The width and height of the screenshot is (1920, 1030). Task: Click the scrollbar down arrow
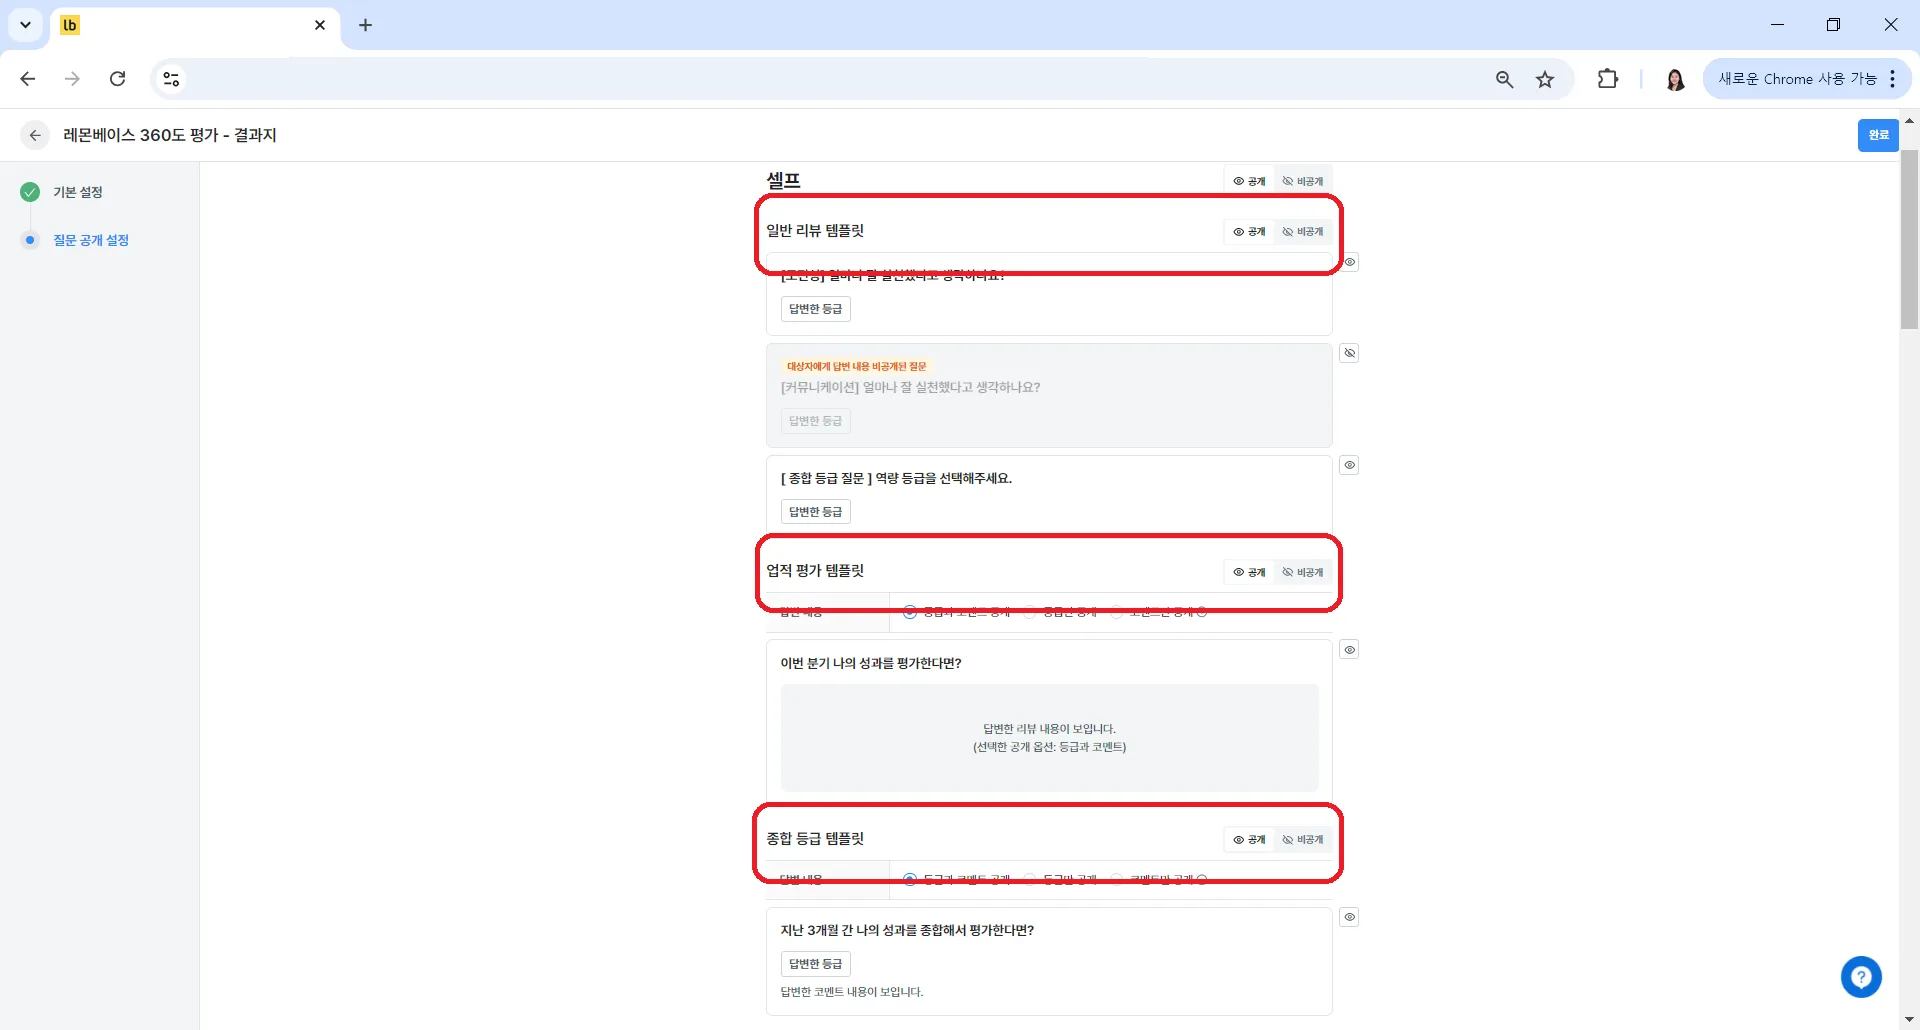(1909, 1020)
